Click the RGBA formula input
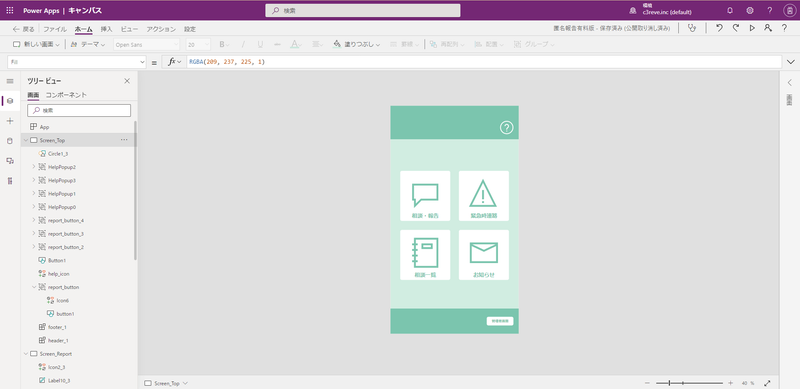 pos(484,62)
